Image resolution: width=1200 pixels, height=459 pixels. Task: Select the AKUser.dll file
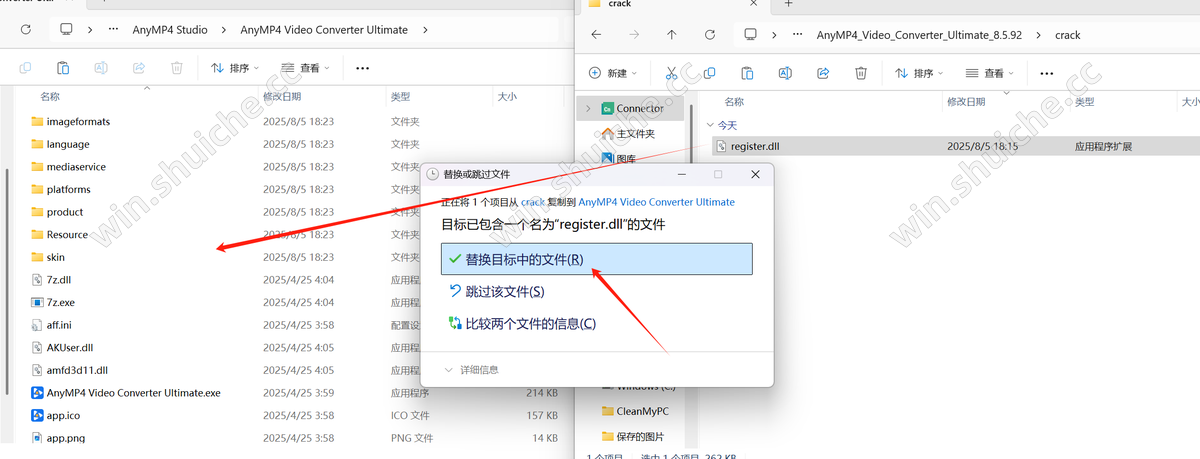pyautogui.click(x=70, y=348)
